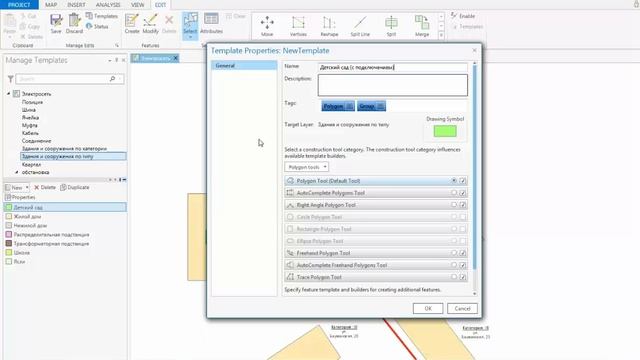Remove the Polygon tag
Viewport: 640px width, 360px height.
(x=349, y=106)
